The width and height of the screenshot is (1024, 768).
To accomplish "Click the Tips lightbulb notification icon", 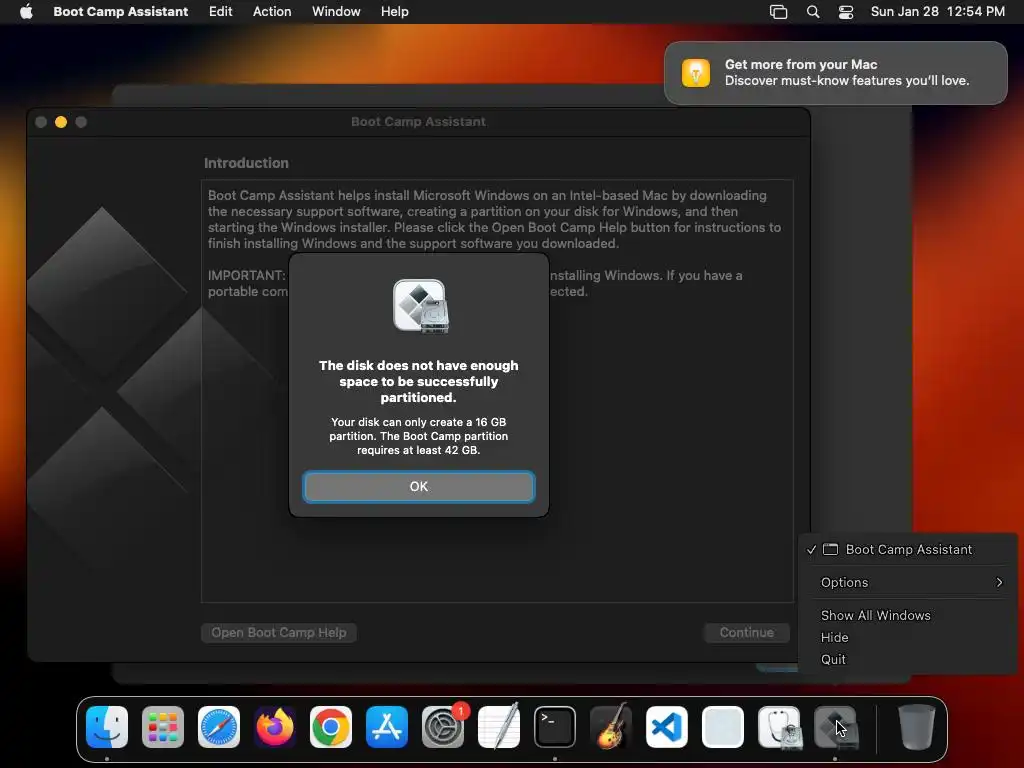I will (x=696, y=72).
